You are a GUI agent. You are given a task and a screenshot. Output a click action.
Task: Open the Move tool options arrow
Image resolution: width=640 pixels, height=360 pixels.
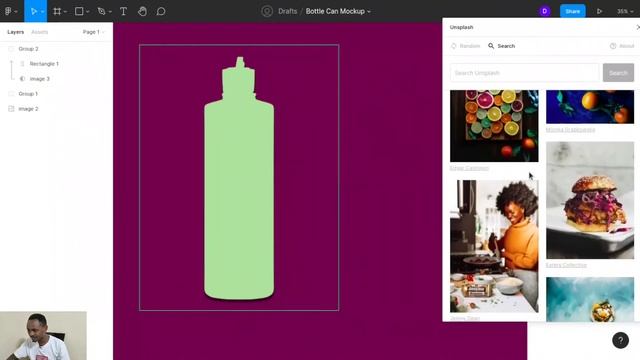[42, 12]
